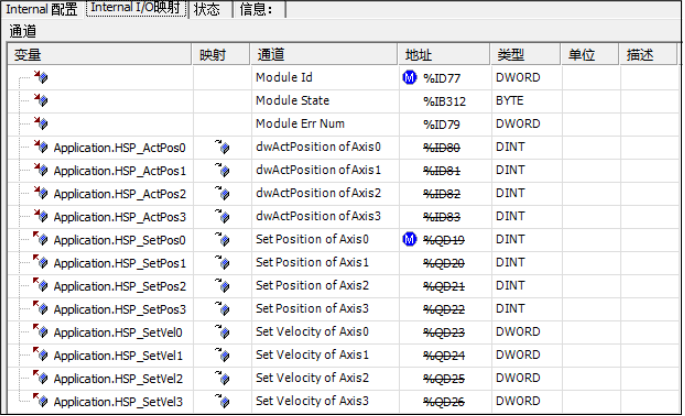Click output variable icon beside Application.HSP_SetVel1

41,355
